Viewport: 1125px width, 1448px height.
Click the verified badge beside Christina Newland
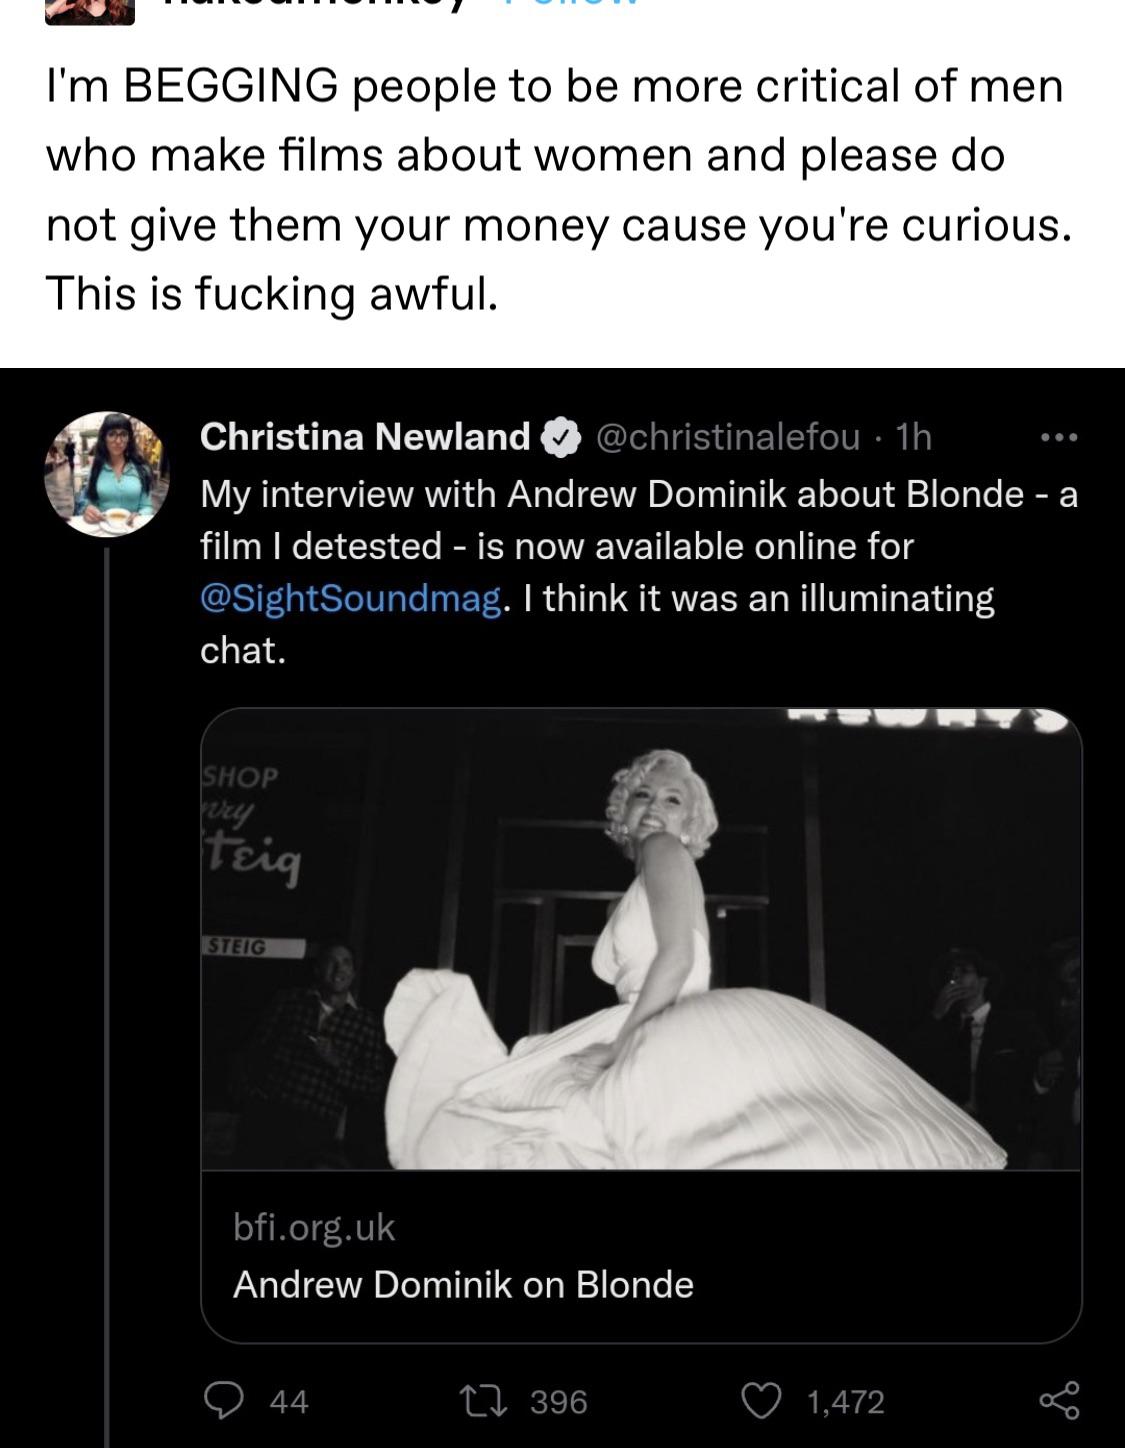[560, 437]
